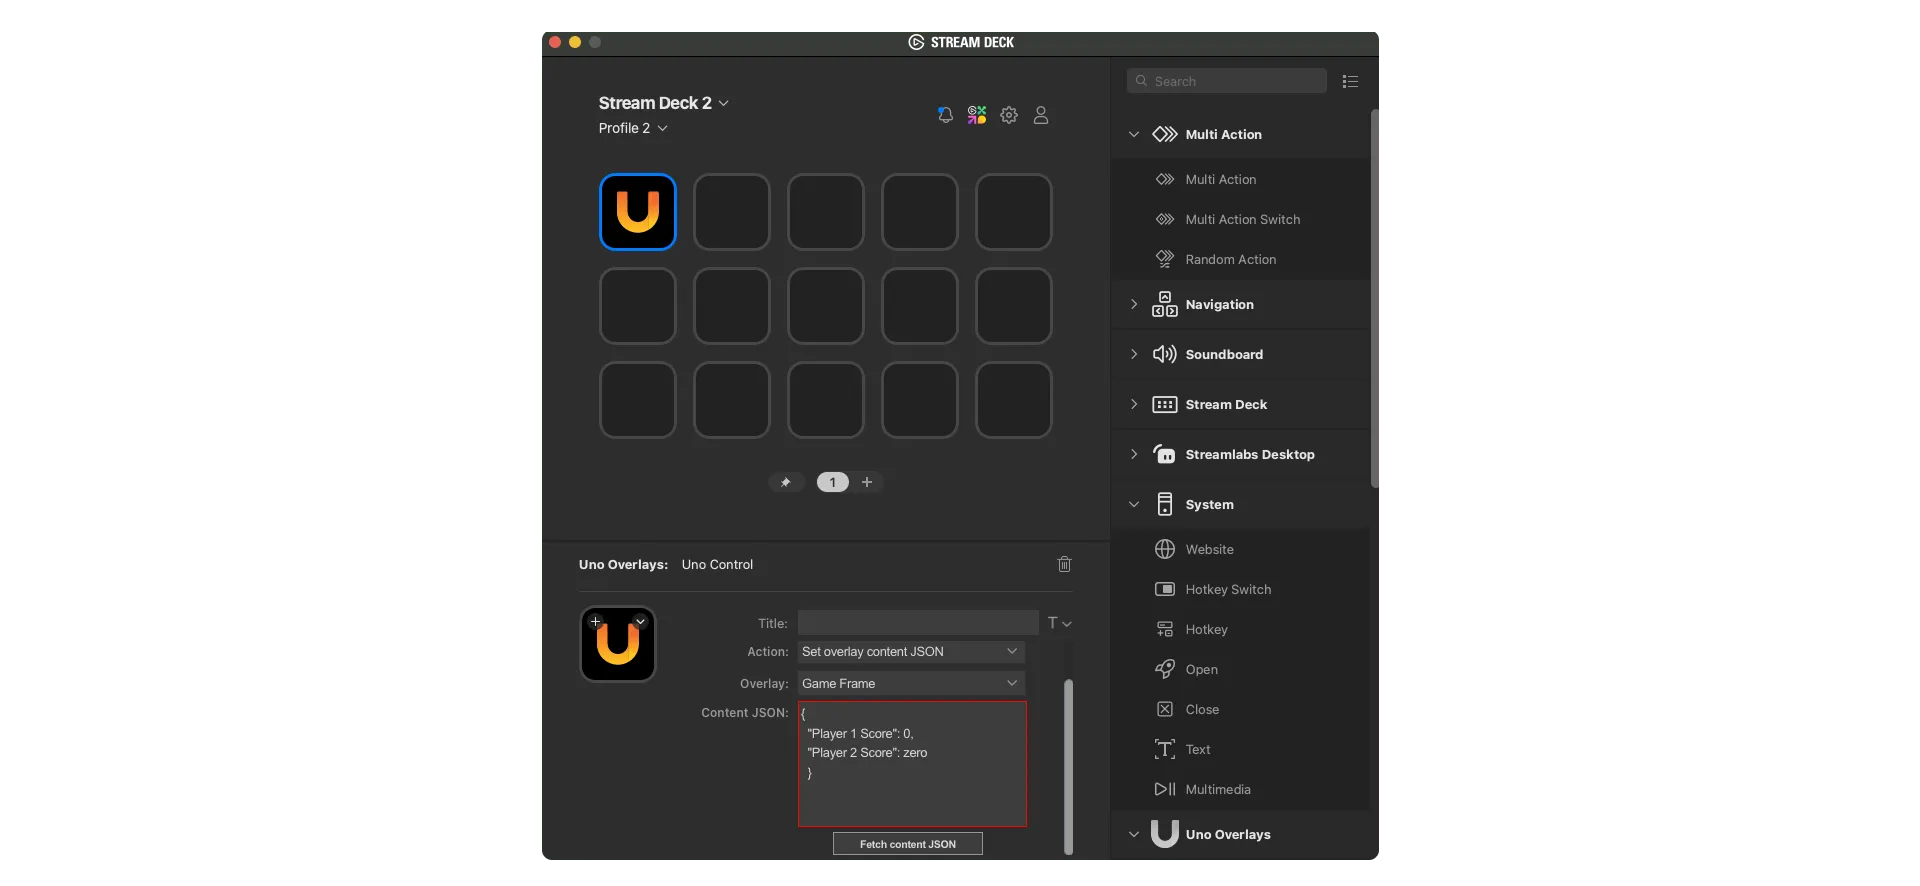Click the property inspector scrollbar
Screen dimensions: 1920x886
point(1068,766)
